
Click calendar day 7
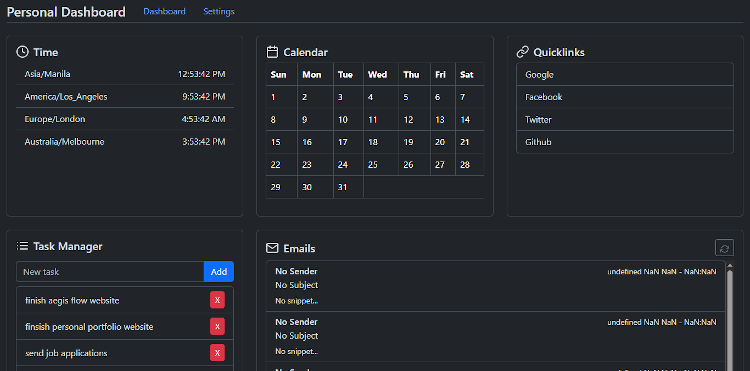[x=470, y=97]
